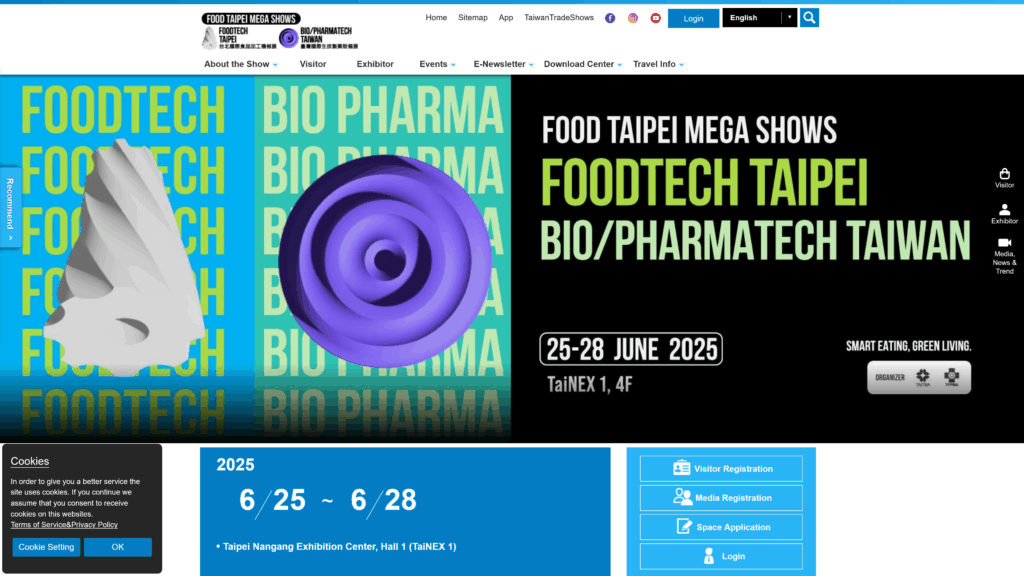Image resolution: width=1024 pixels, height=576 pixels.
Task: Click the organizer logos box on banner
Action: pos(919,377)
